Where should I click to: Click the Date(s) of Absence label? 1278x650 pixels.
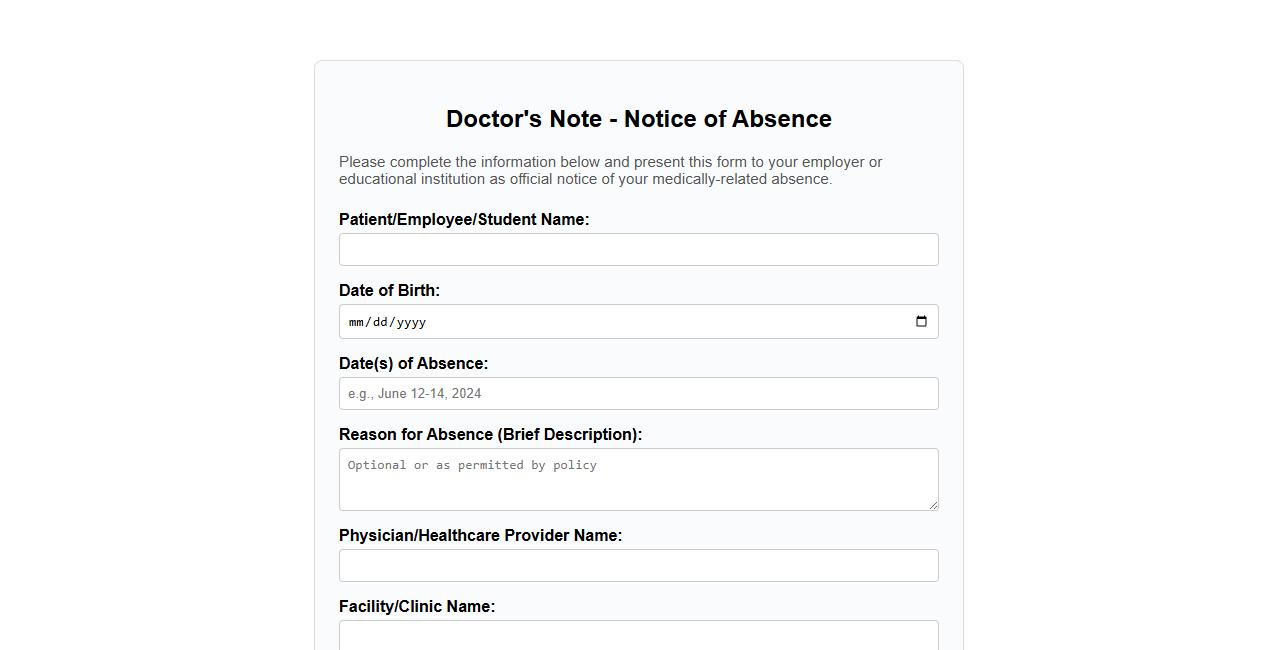[x=413, y=363]
